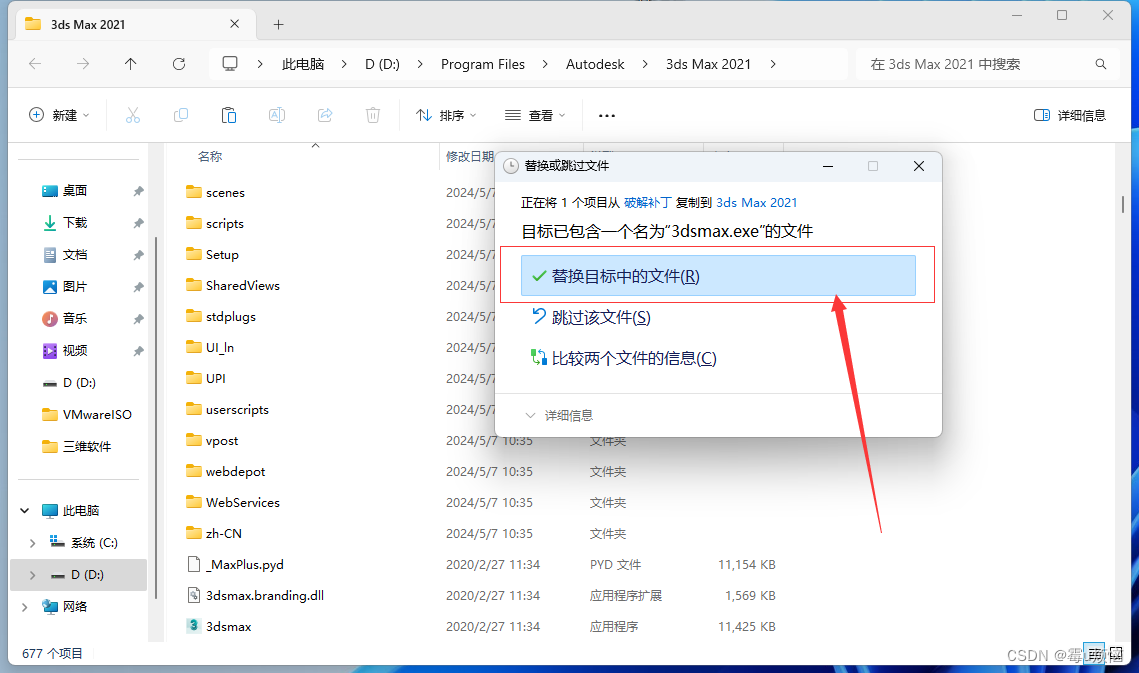
Task: Open the 查看 view dropdown
Action: click(x=535, y=115)
